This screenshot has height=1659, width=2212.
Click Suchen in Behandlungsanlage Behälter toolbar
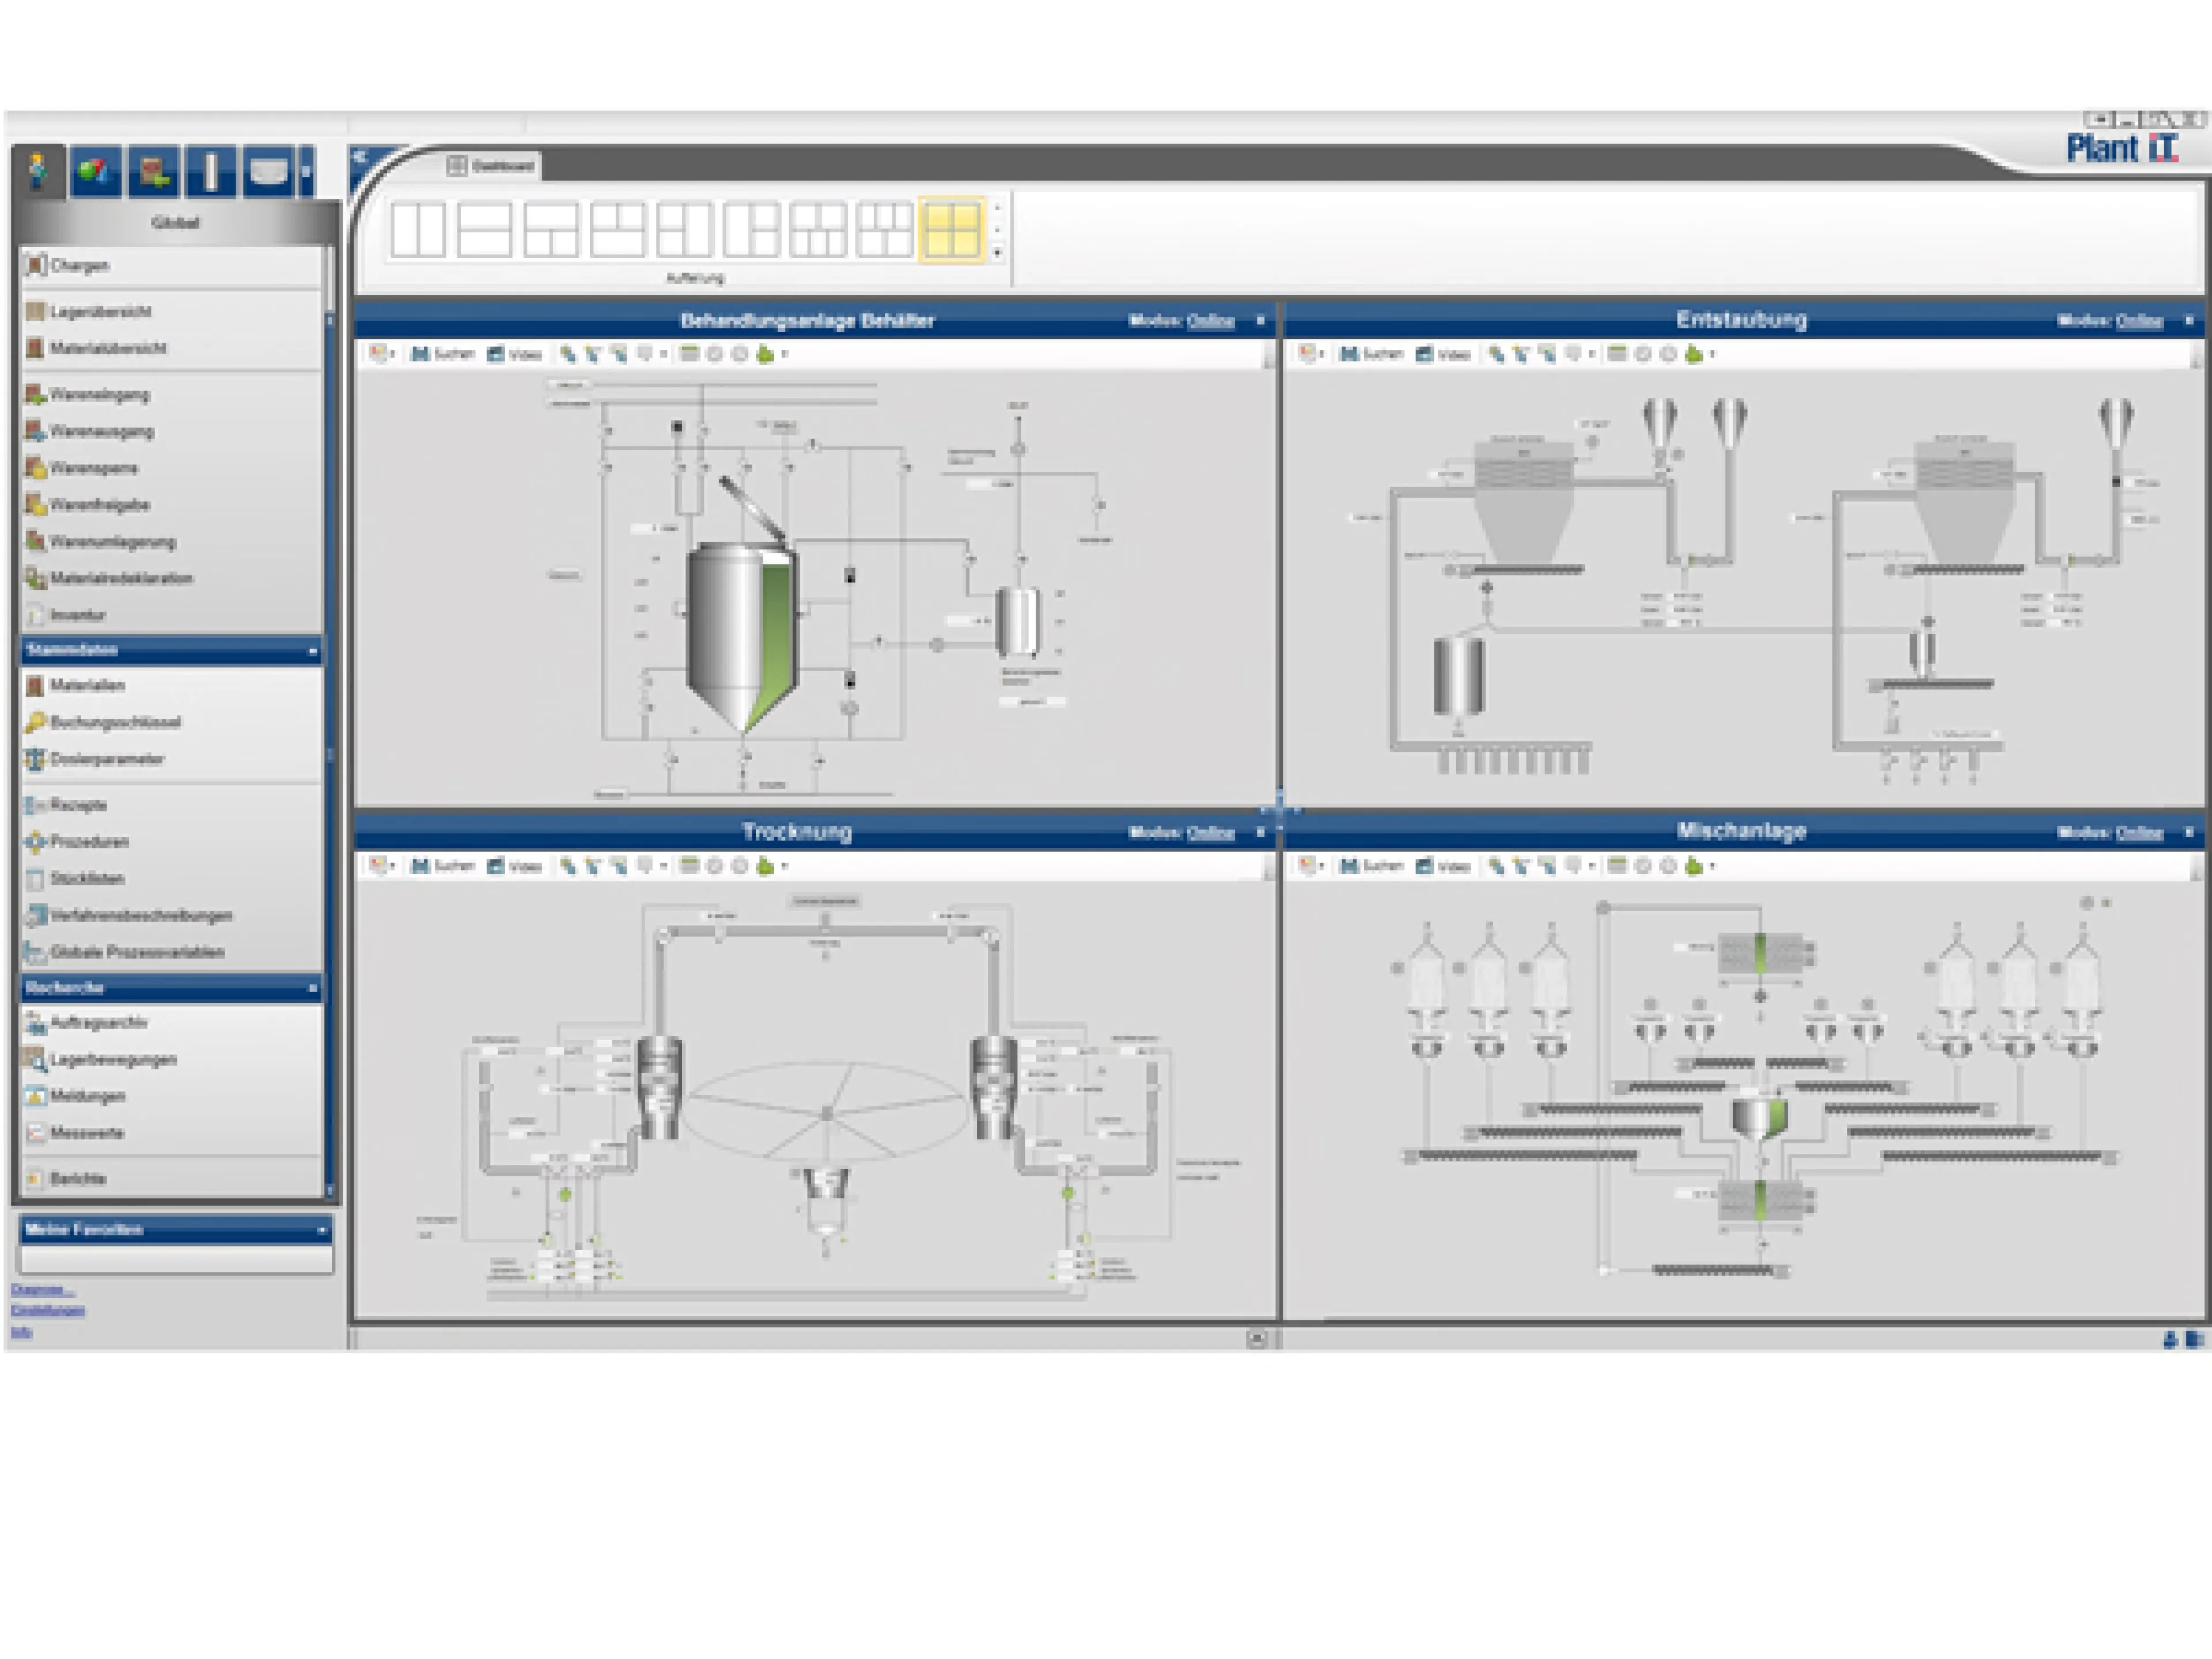(442, 354)
